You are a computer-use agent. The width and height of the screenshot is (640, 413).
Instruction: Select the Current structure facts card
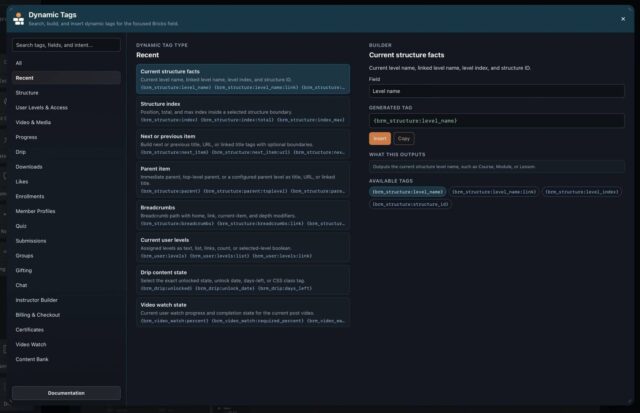243,79
